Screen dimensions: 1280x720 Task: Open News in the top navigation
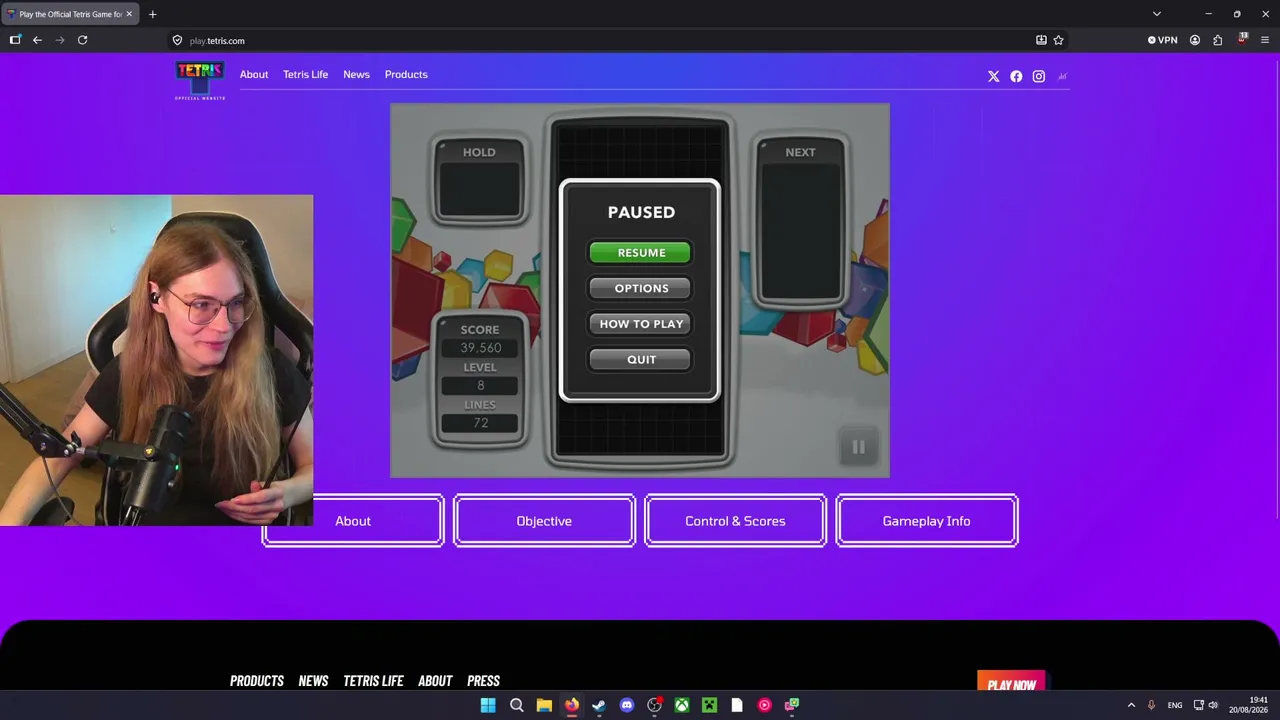[356, 74]
